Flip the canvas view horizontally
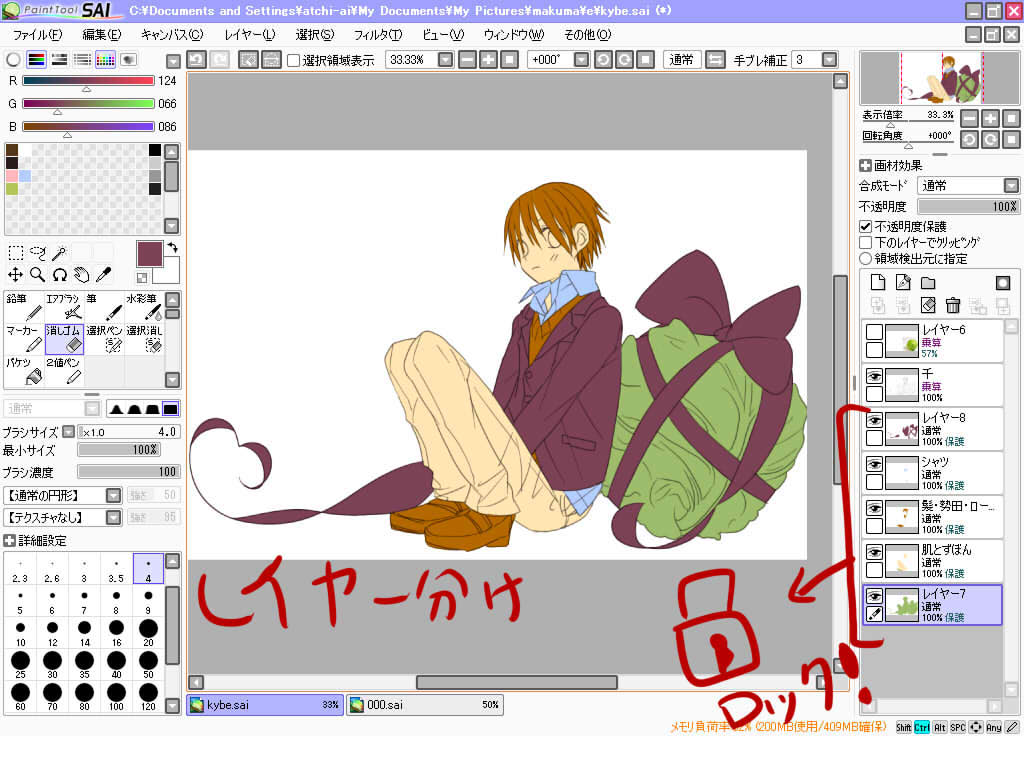Image resolution: width=1024 pixels, height=768 pixels. [x=715, y=60]
